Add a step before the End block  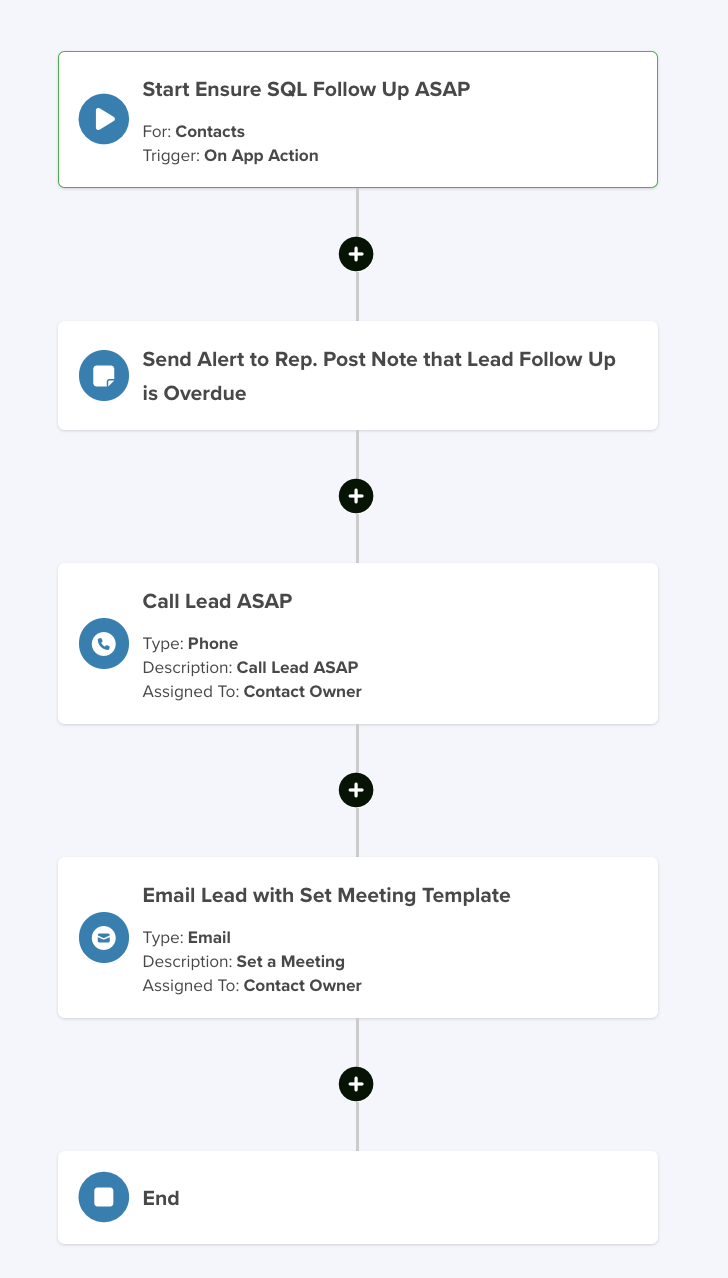coord(356,1084)
